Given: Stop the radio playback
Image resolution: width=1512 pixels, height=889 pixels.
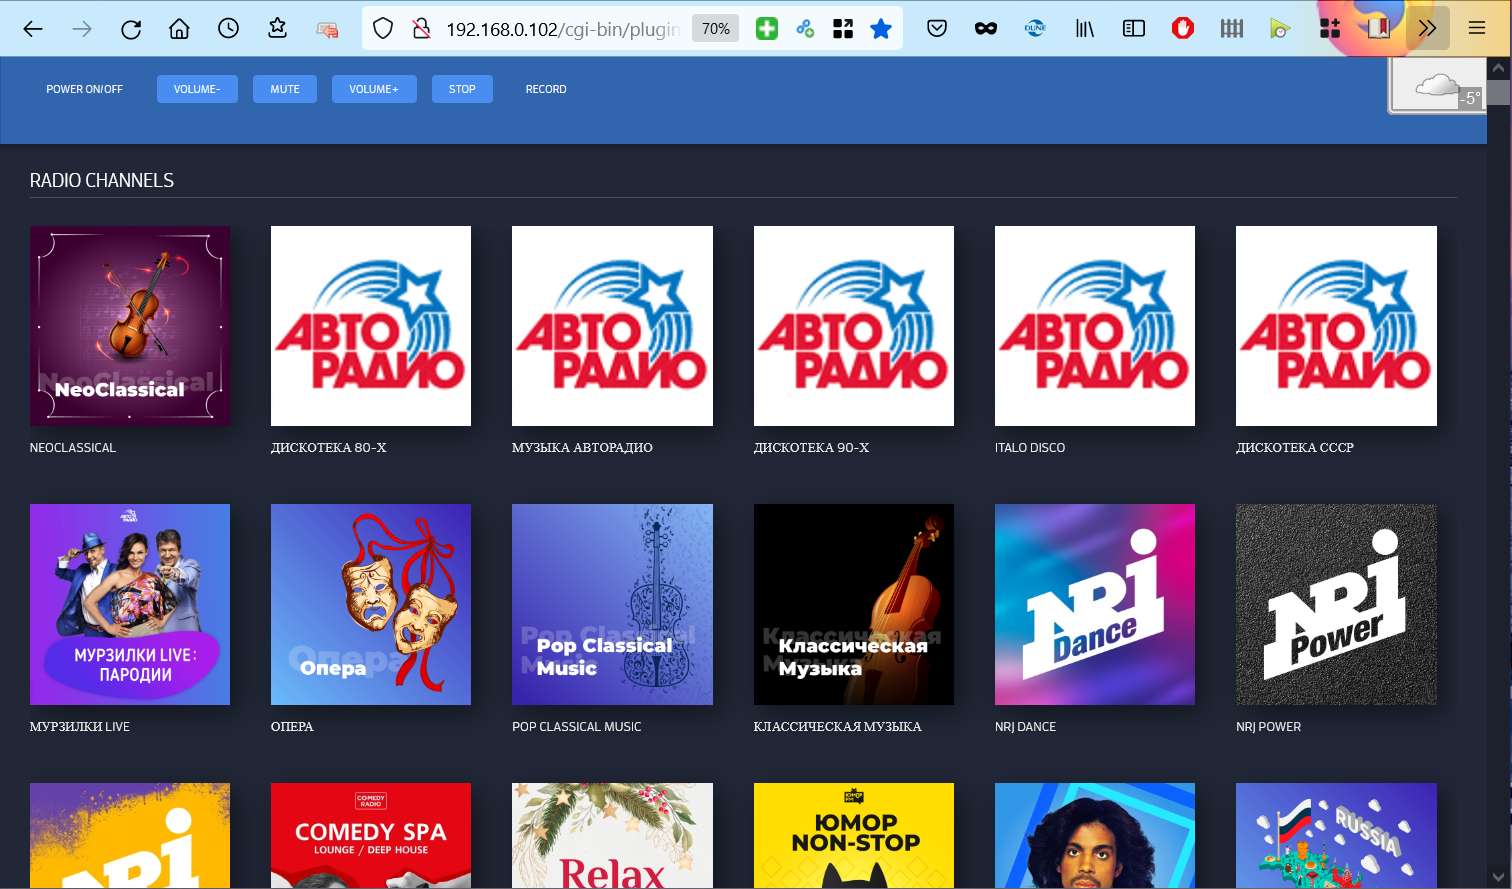Looking at the screenshot, I should [x=462, y=89].
